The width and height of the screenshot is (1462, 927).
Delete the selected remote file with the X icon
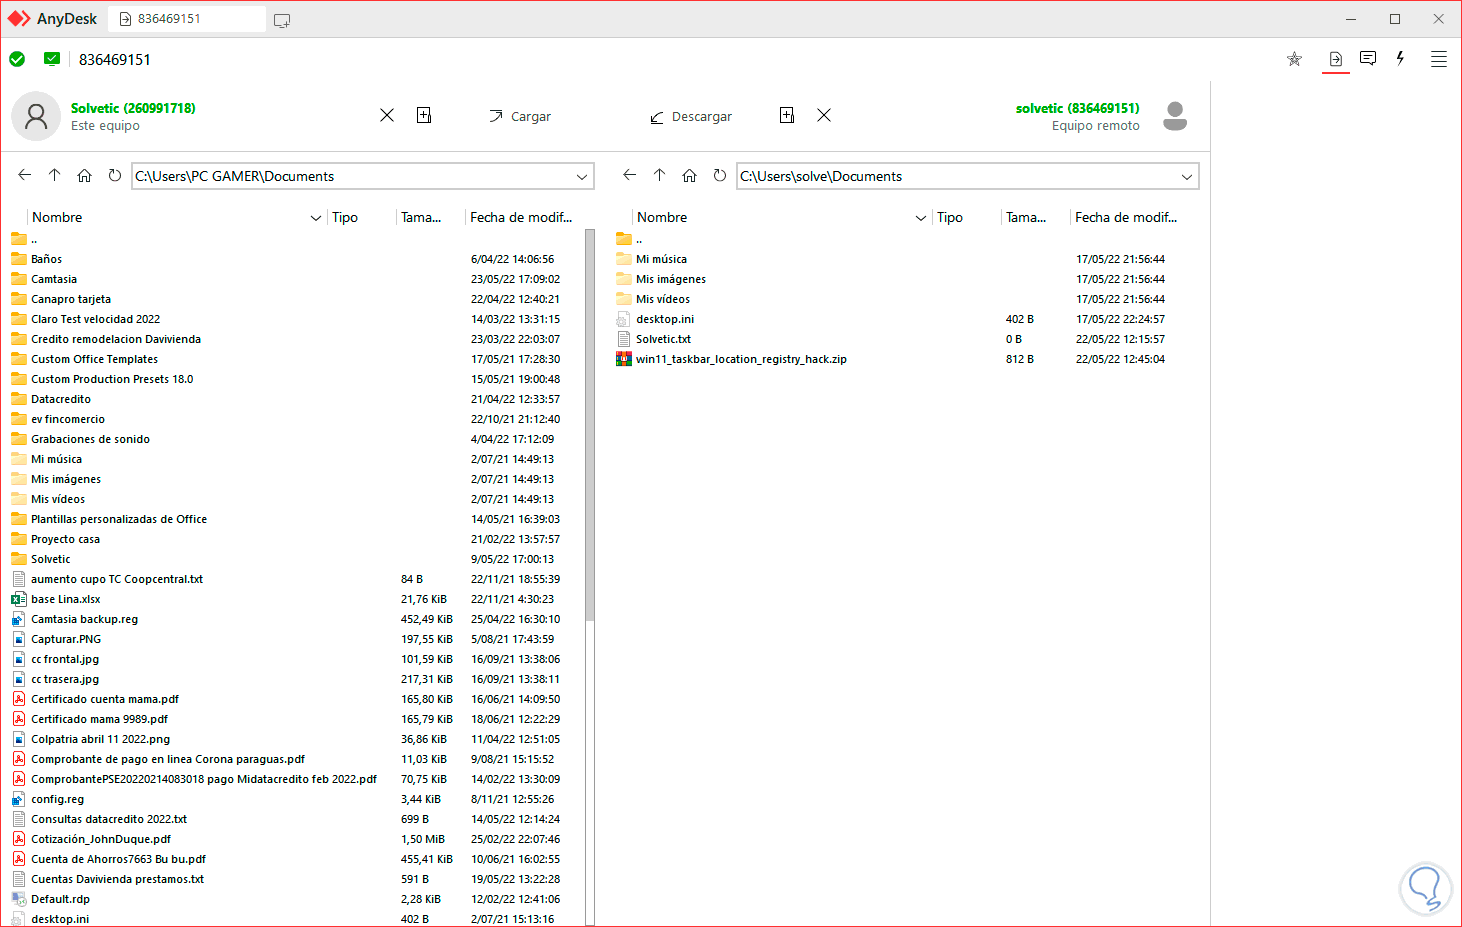[x=824, y=116]
